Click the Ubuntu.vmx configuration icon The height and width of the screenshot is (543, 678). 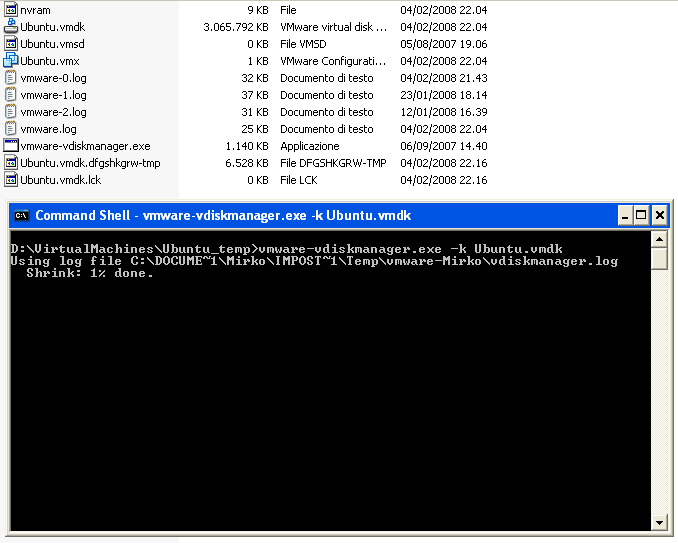[11, 61]
